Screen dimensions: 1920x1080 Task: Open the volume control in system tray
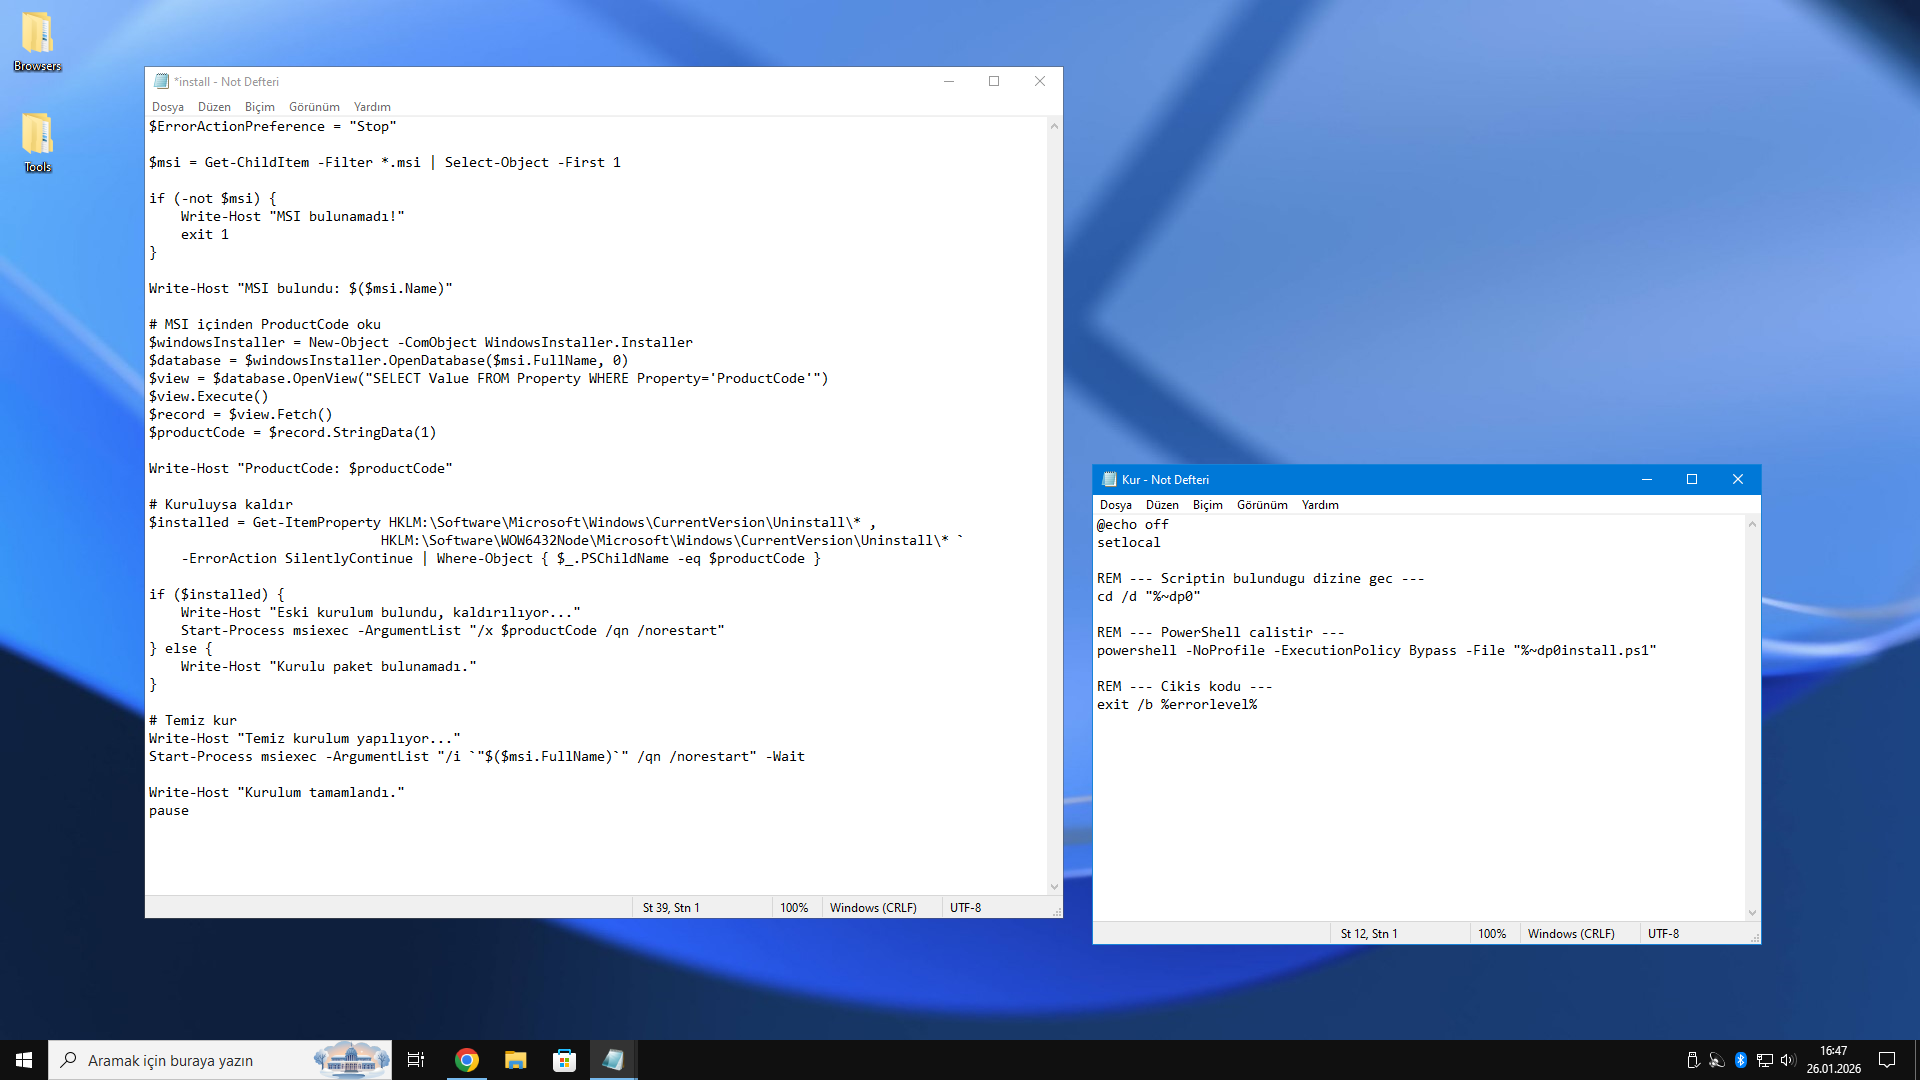[1788, 1060]
